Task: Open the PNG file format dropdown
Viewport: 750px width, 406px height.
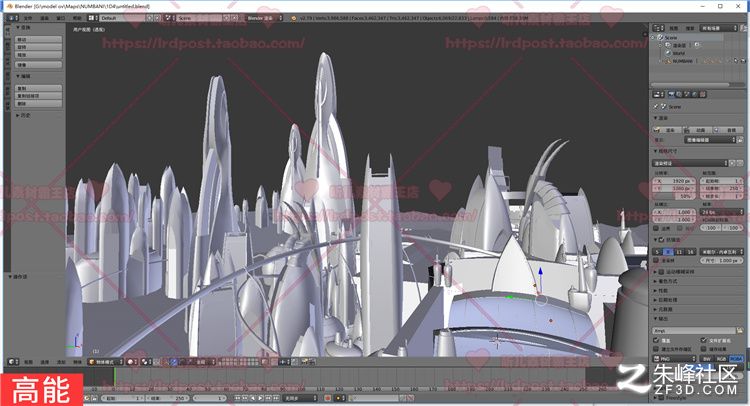Action: coord(675,359)
